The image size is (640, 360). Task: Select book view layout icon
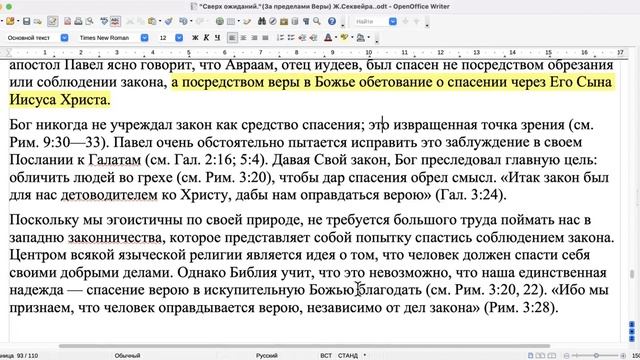(551, 356)
